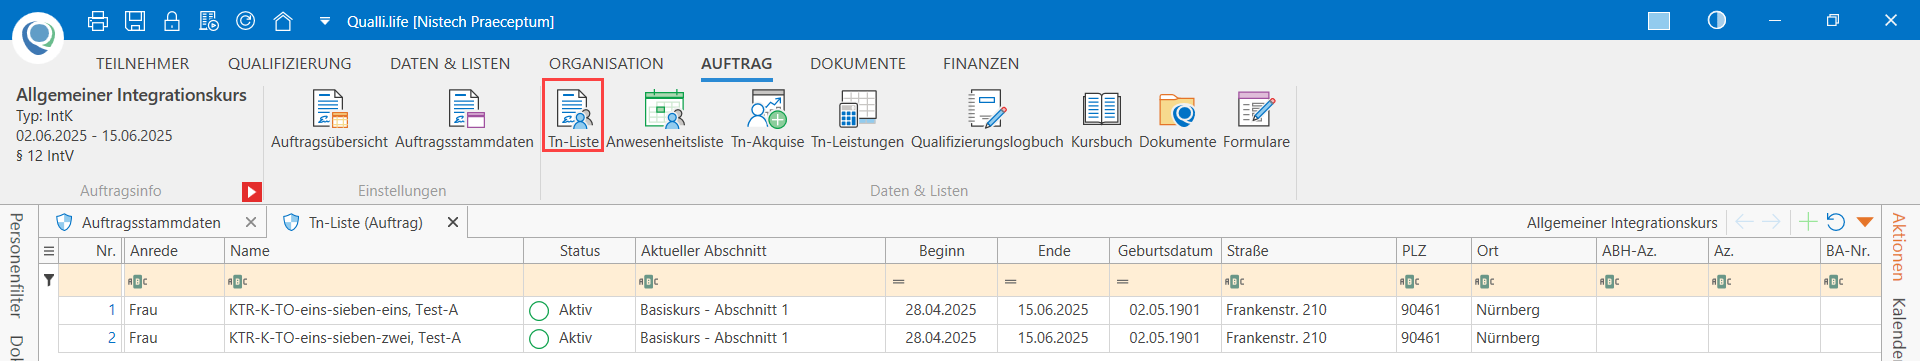Open the Kalender side panel
Screen dimensions: 1920x361
coord(1898,329)
